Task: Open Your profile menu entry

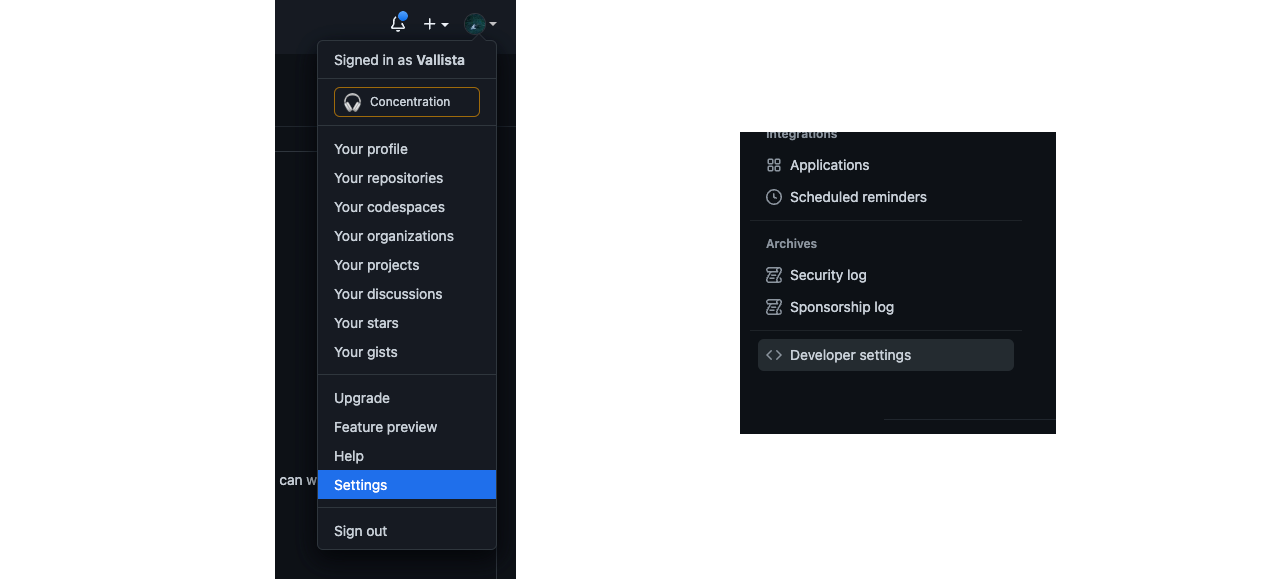Action: (x=371, y=149)
